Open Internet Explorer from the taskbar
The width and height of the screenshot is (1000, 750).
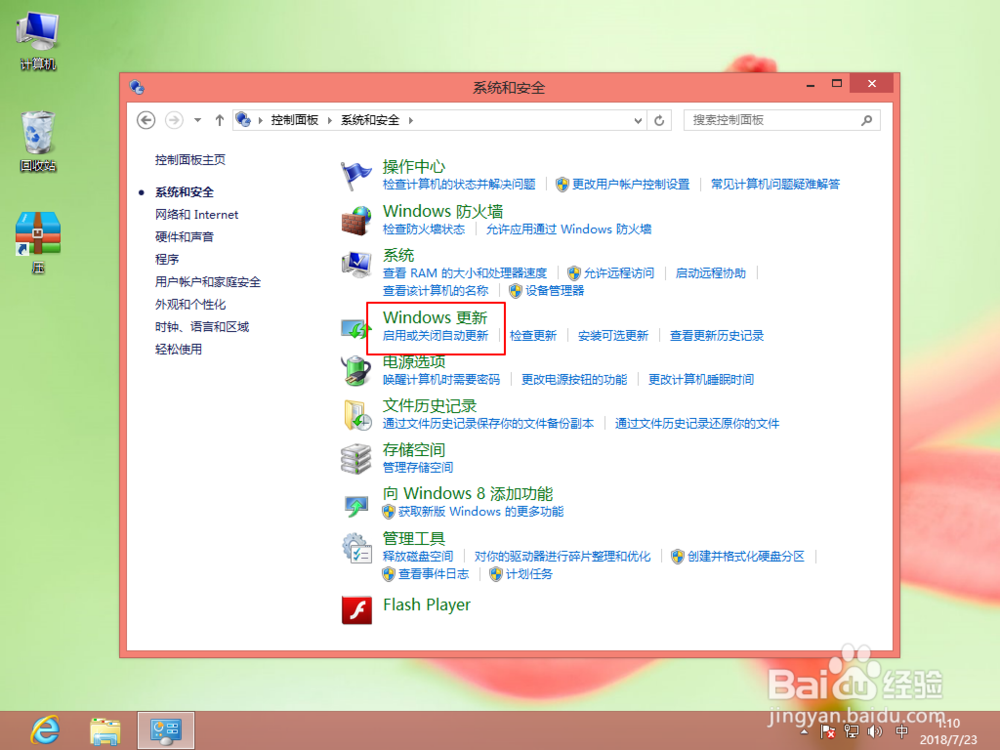click(46, 731)
